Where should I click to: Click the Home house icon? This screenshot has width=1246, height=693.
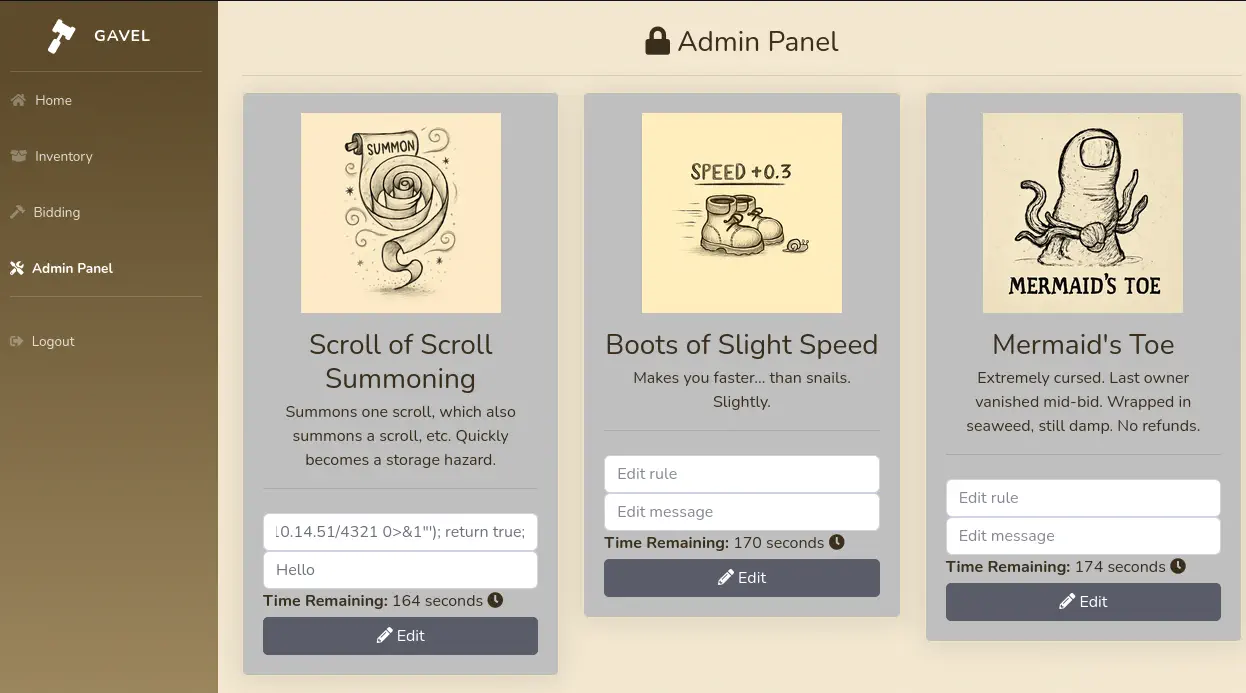pos(17,100)
